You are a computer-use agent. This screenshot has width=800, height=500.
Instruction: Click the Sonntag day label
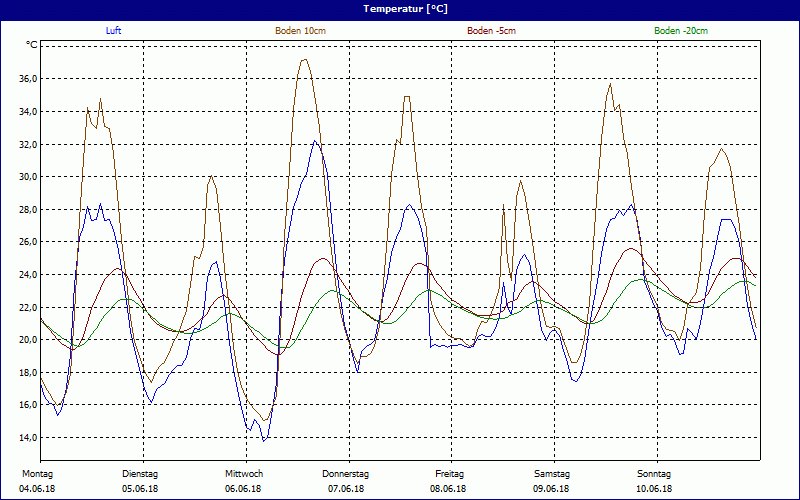click(655, 473)
